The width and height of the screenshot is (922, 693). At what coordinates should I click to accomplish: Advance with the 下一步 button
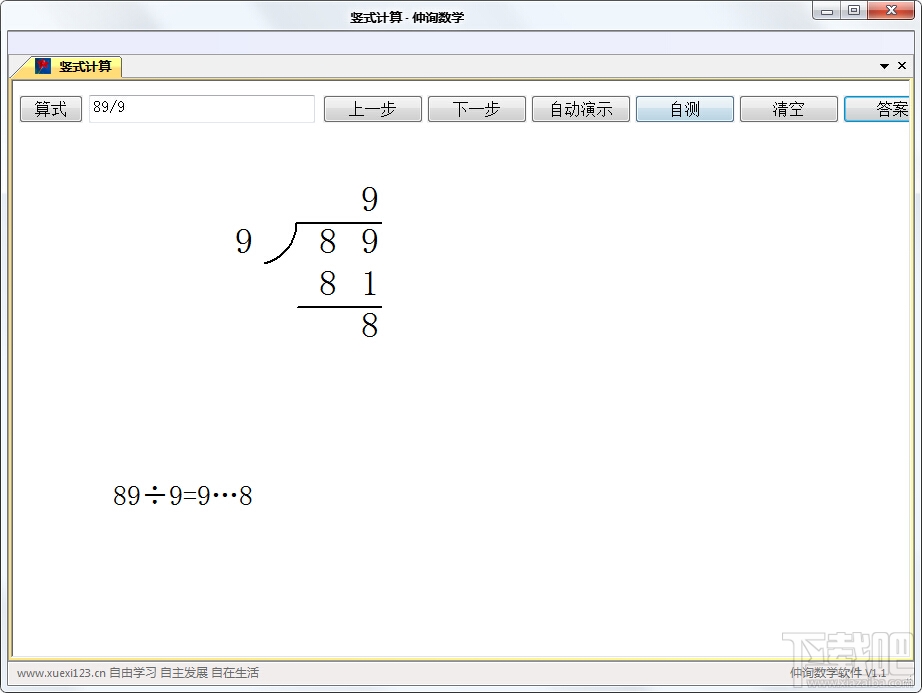coord(477,109)
